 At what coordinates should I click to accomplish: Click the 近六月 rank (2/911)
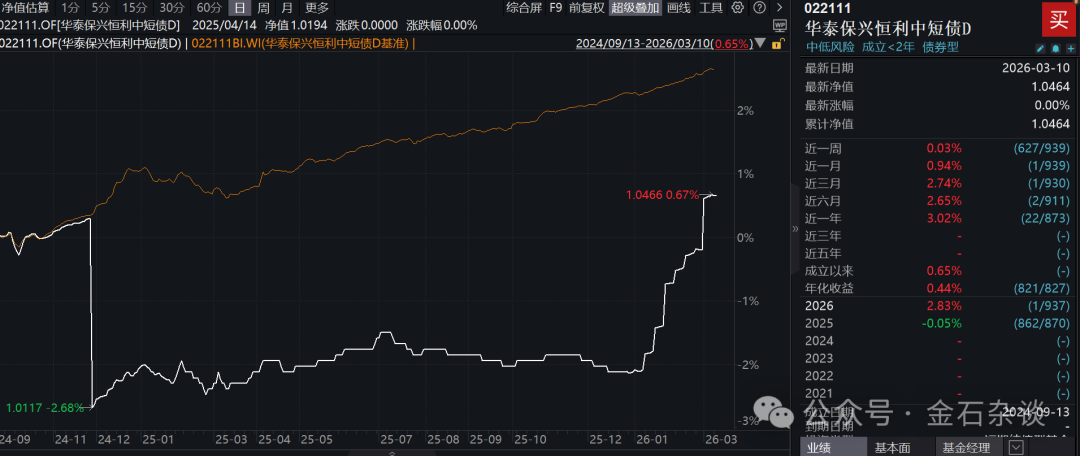(x=1050, y=200)
